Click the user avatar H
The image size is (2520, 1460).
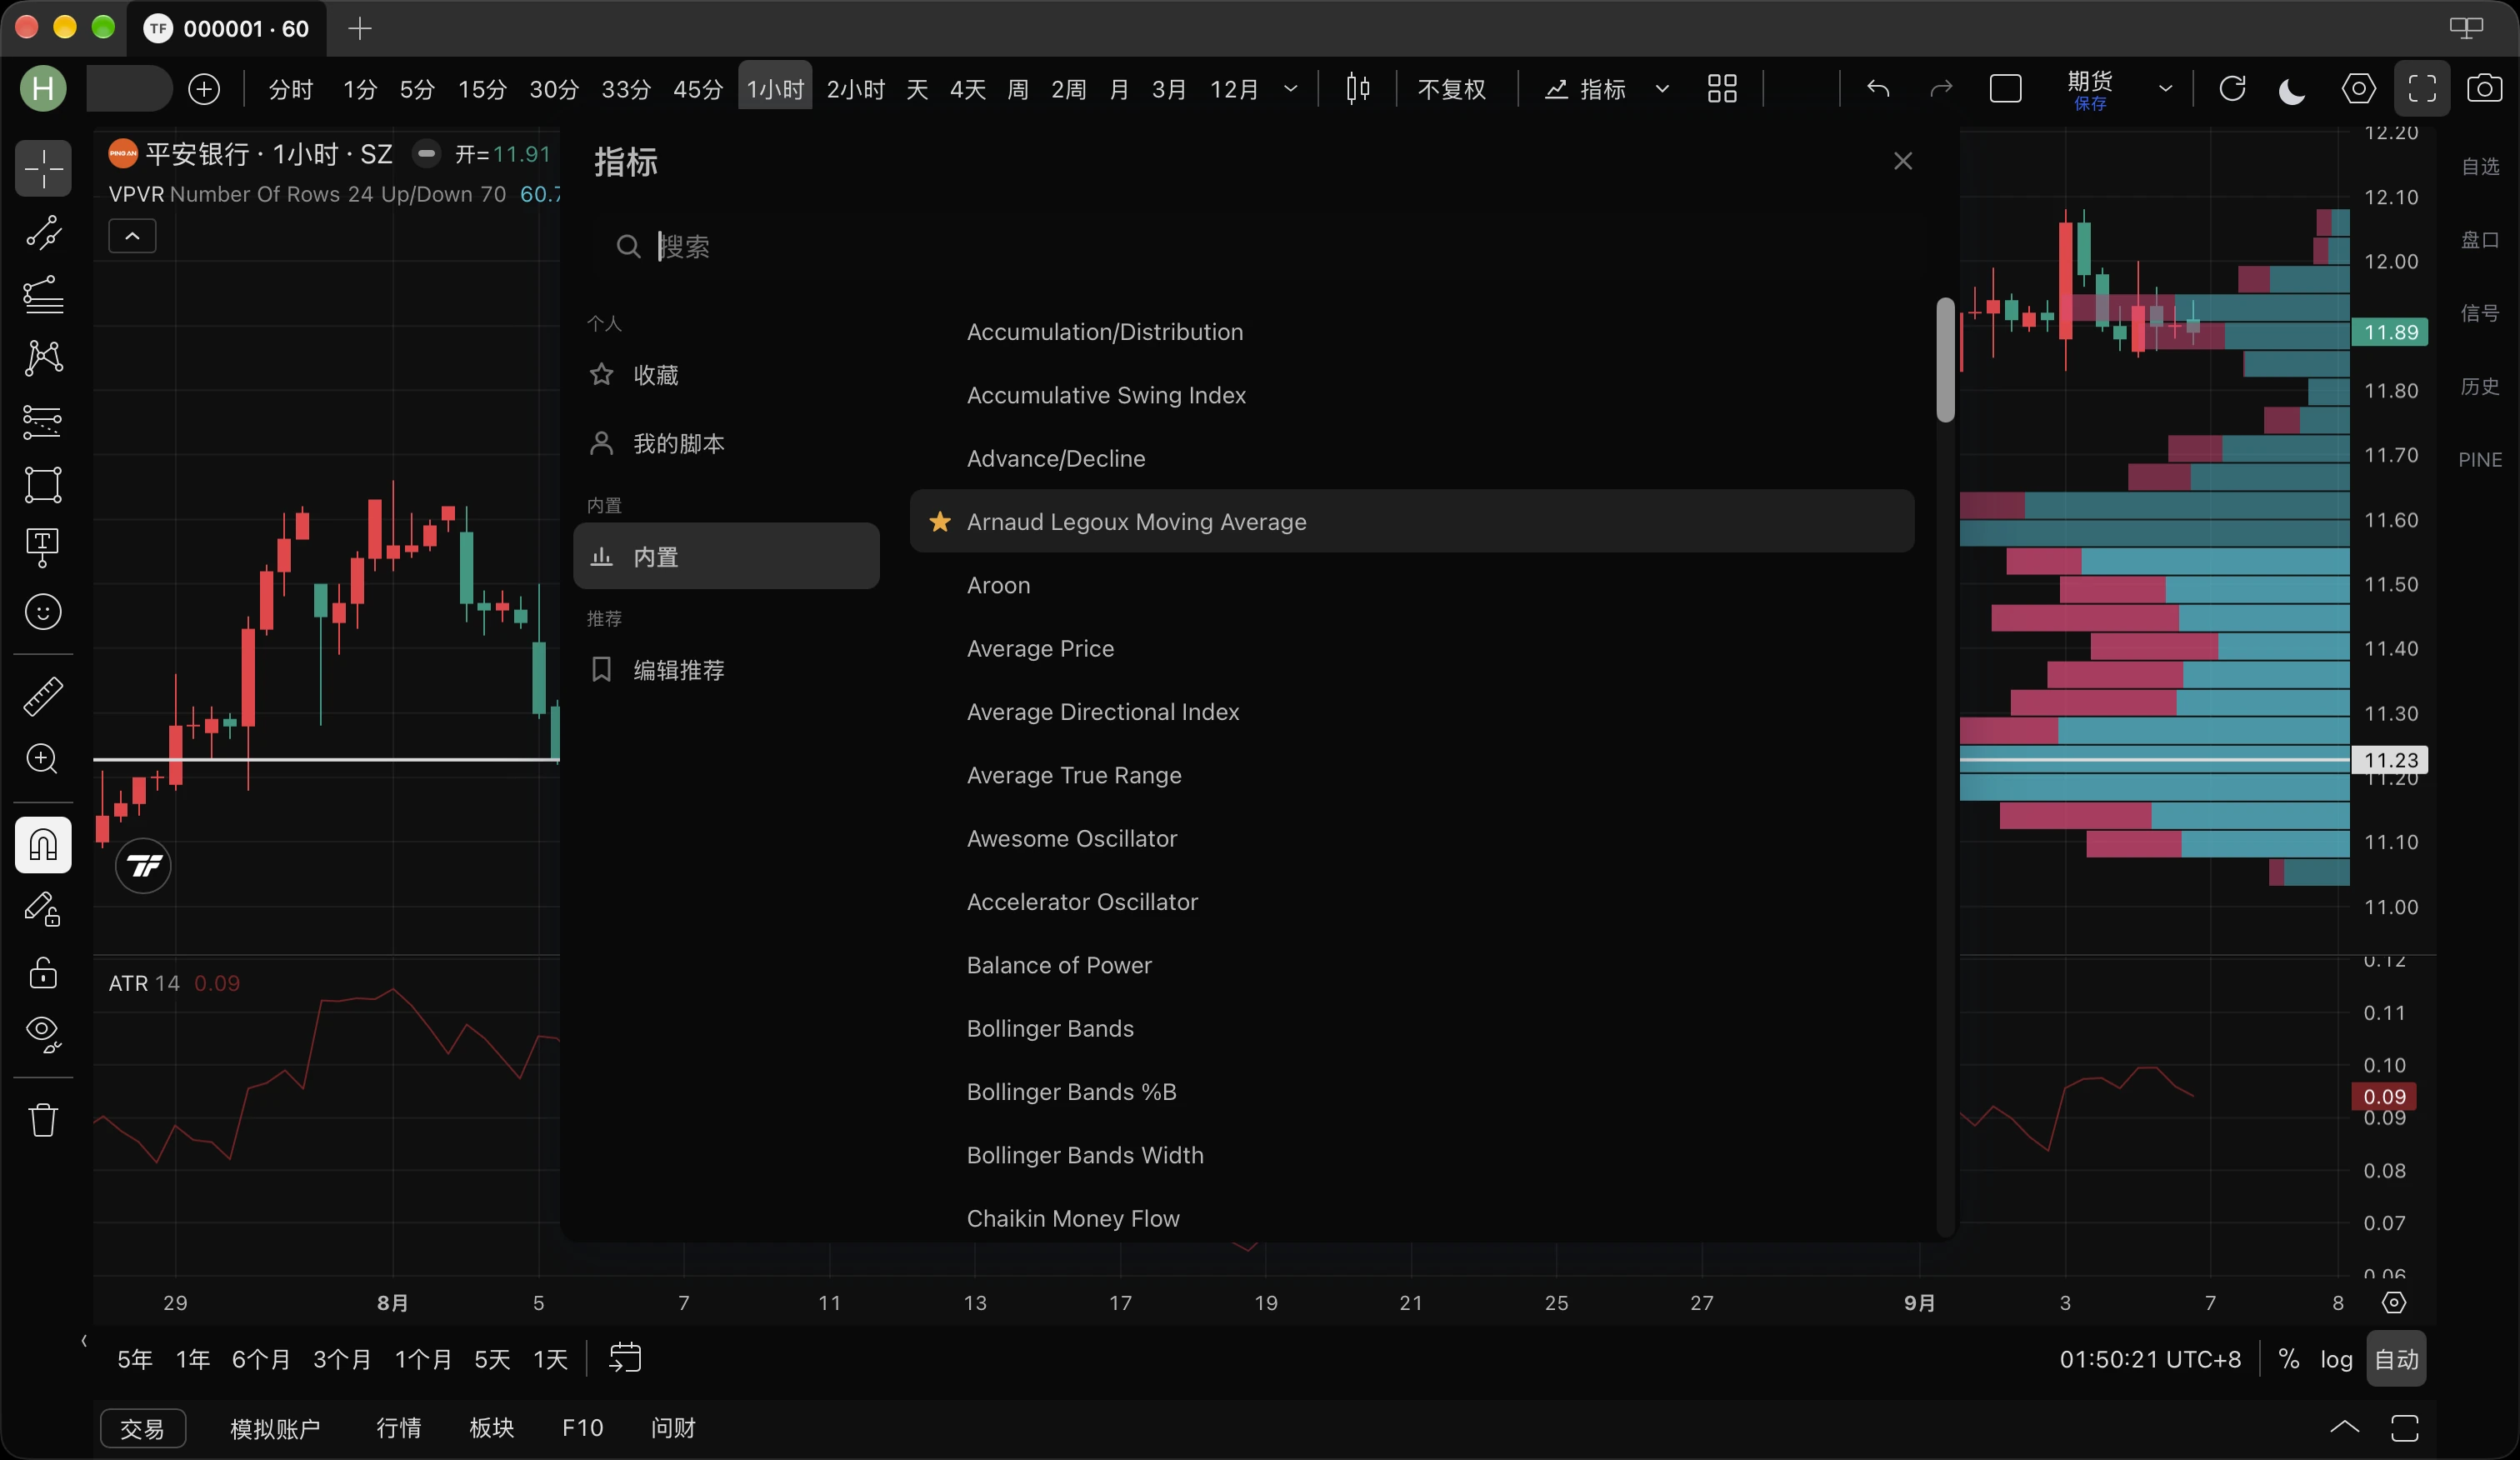[x=43, y=89]
